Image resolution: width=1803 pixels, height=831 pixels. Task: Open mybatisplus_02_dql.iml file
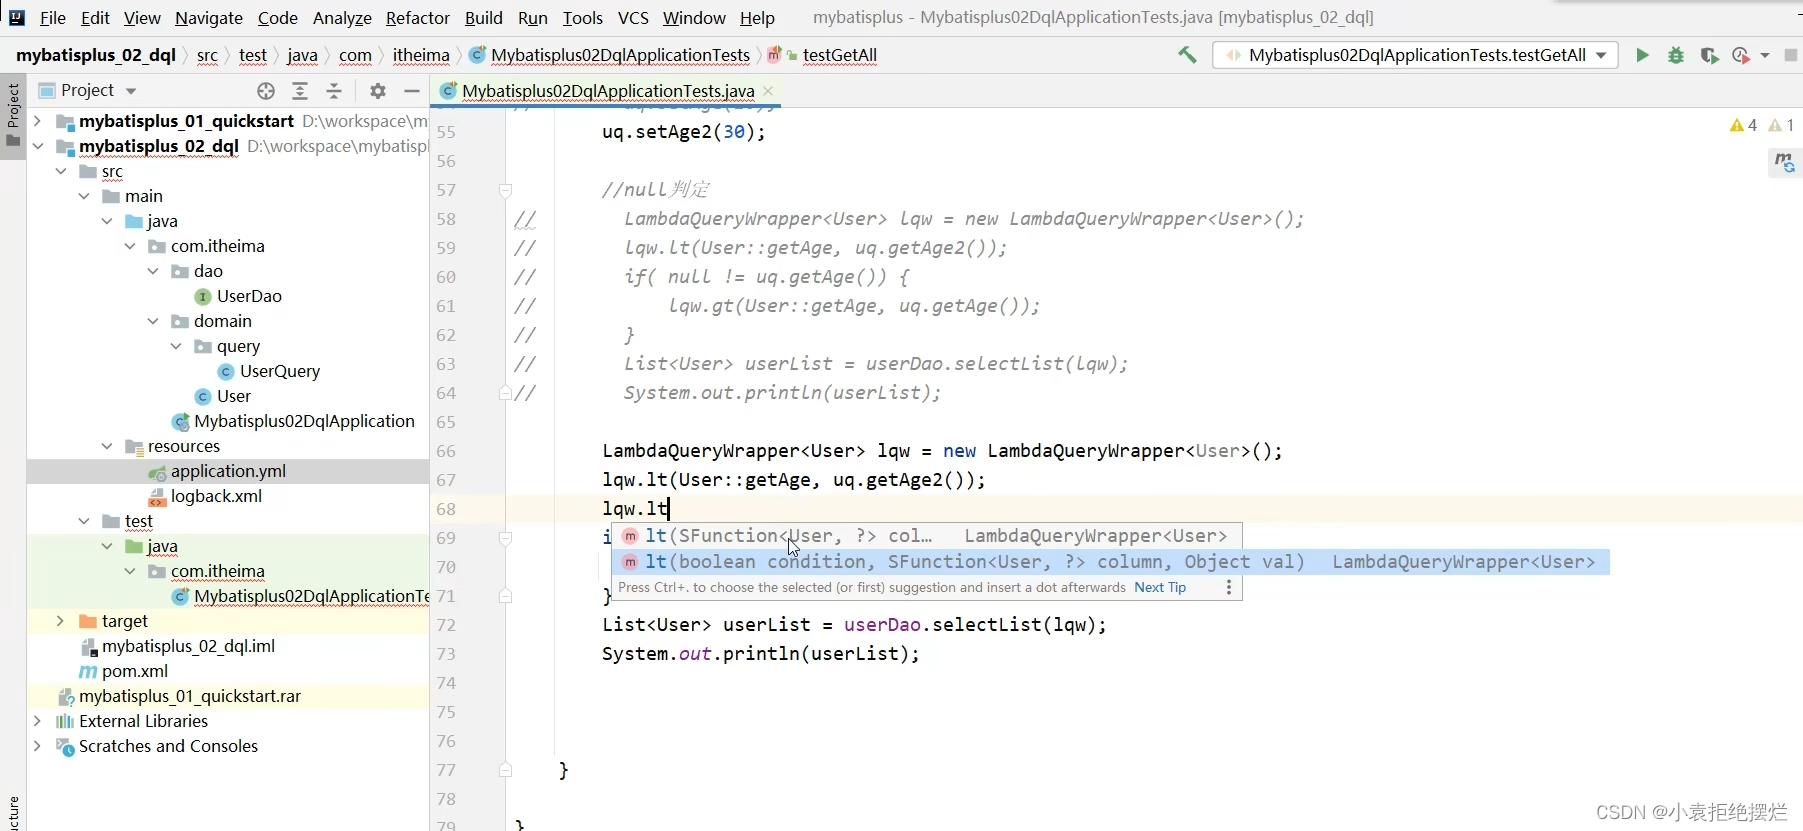[188, 646]
